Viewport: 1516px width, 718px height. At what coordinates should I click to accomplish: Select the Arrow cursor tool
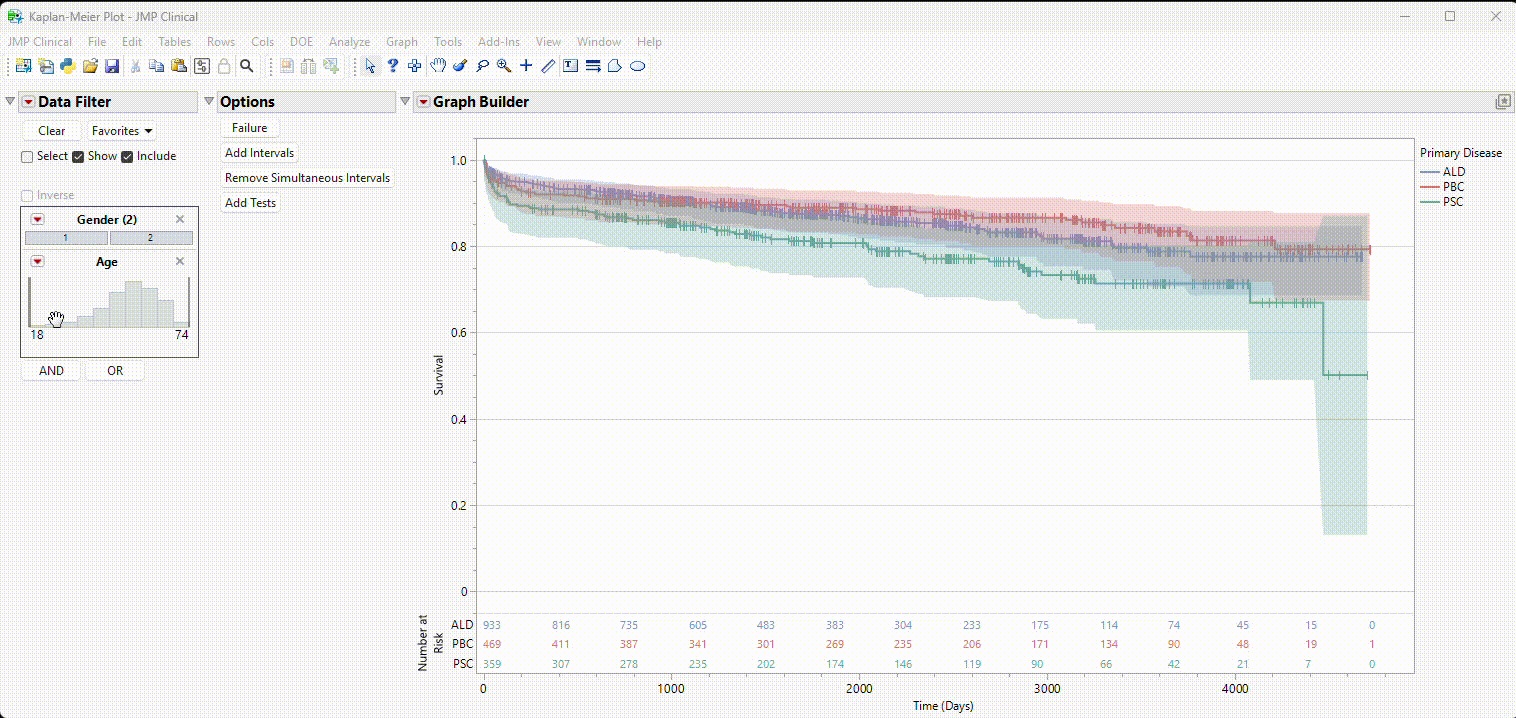point(370,66)
